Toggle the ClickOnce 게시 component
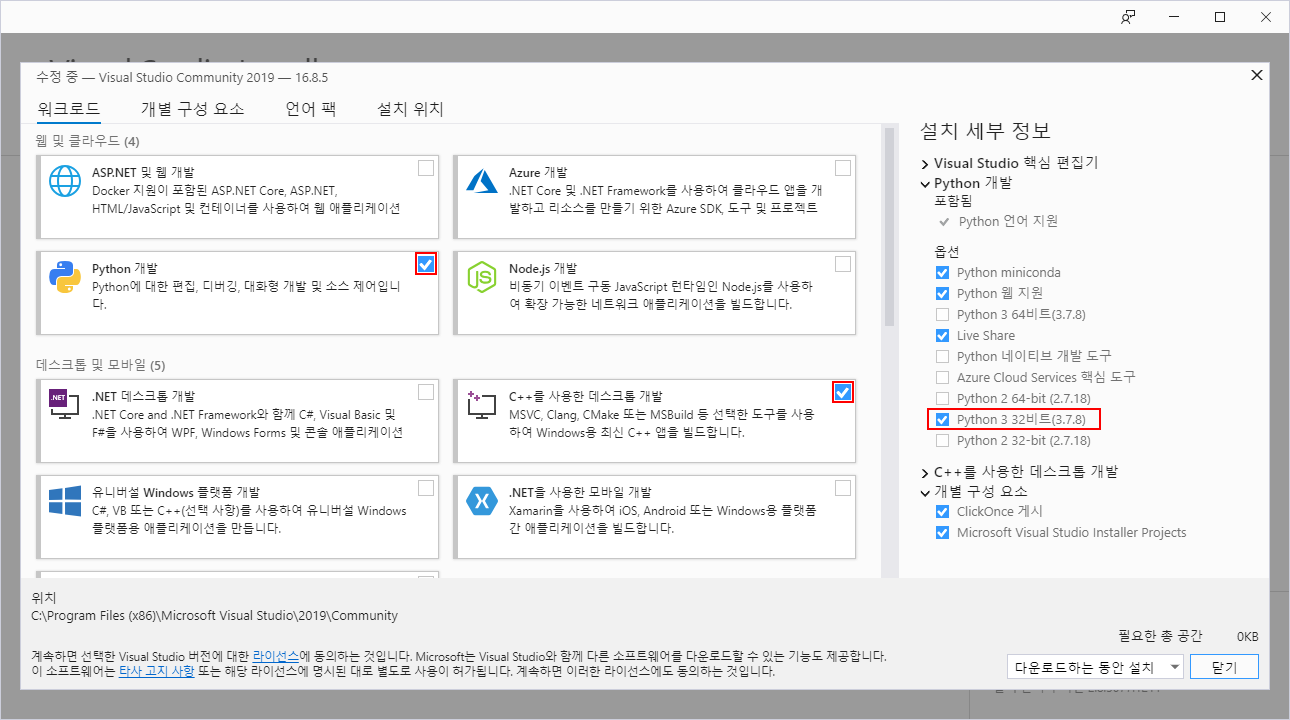Screen dimensions: 1290x720 pyautogui.click(x=942, y=511)
